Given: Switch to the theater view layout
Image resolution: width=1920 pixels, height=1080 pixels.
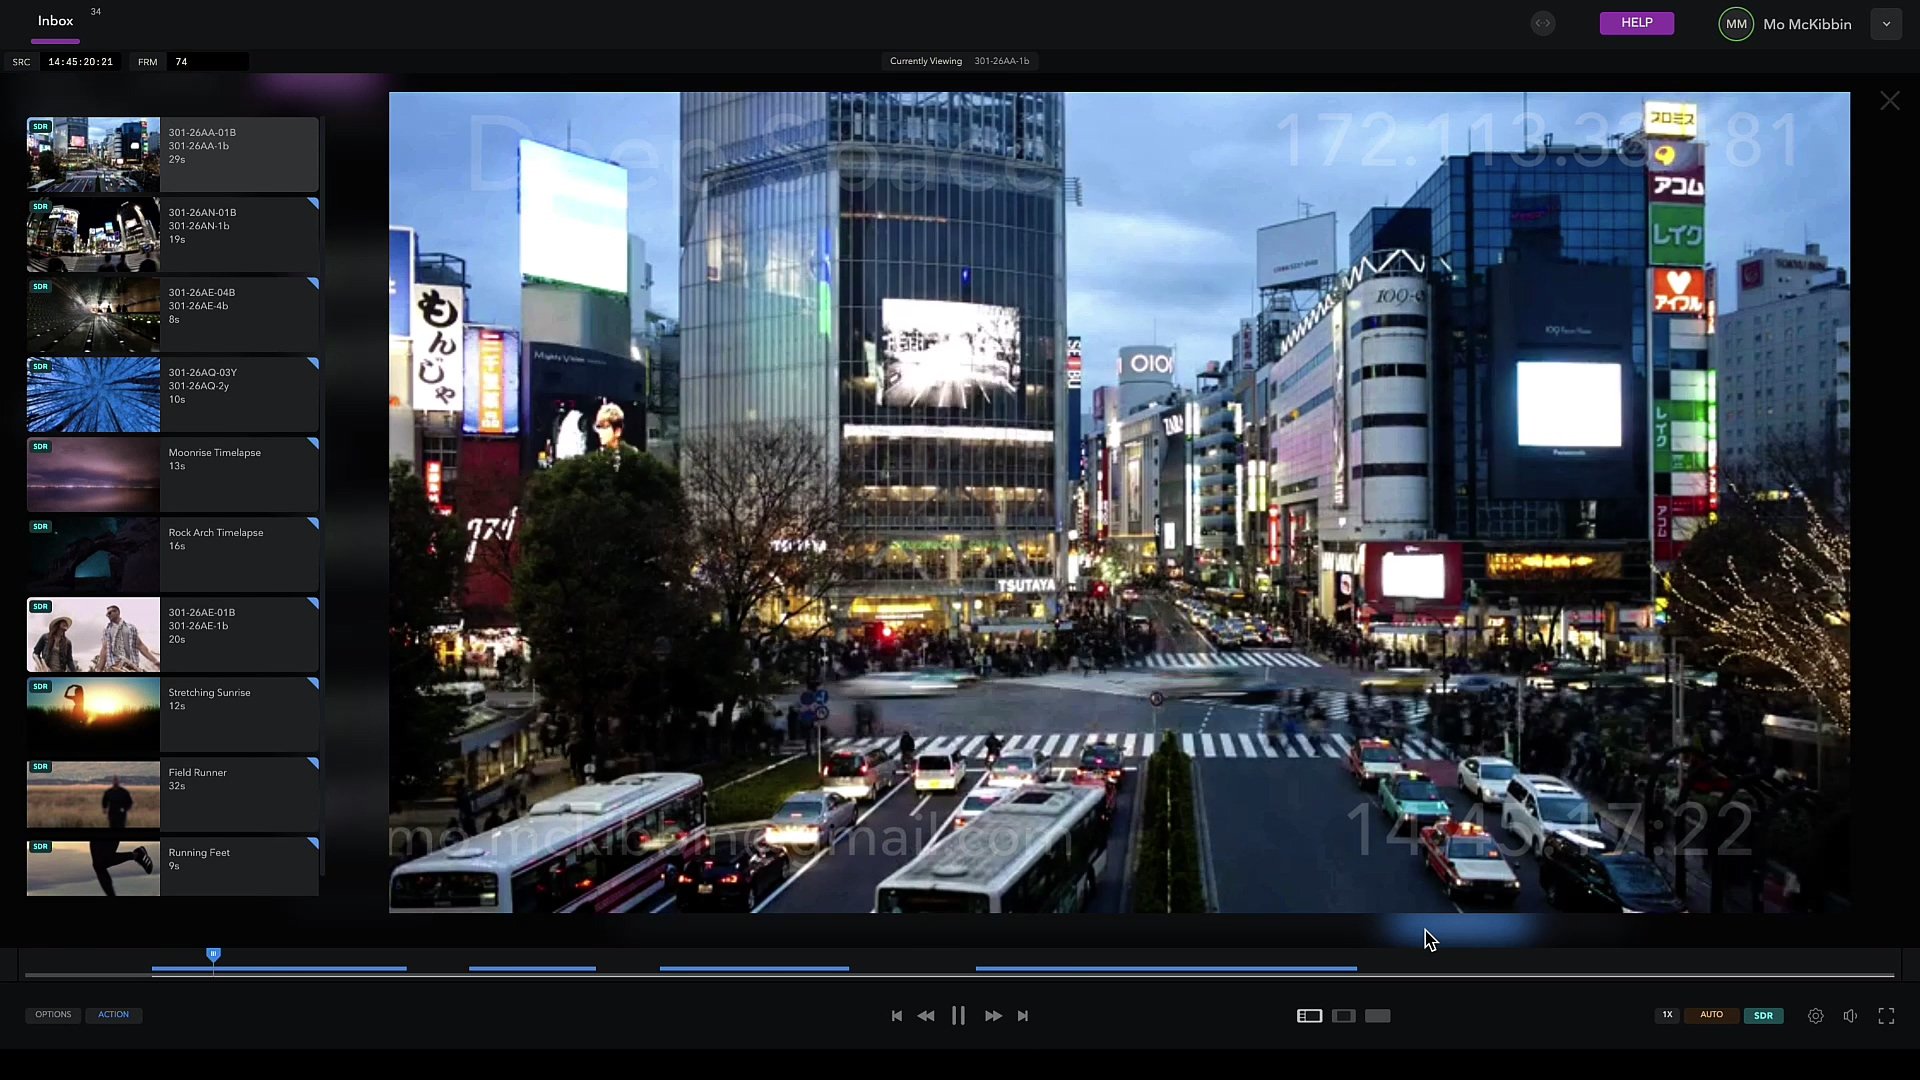Looking at the screenshot, I should (1343, 1015).
